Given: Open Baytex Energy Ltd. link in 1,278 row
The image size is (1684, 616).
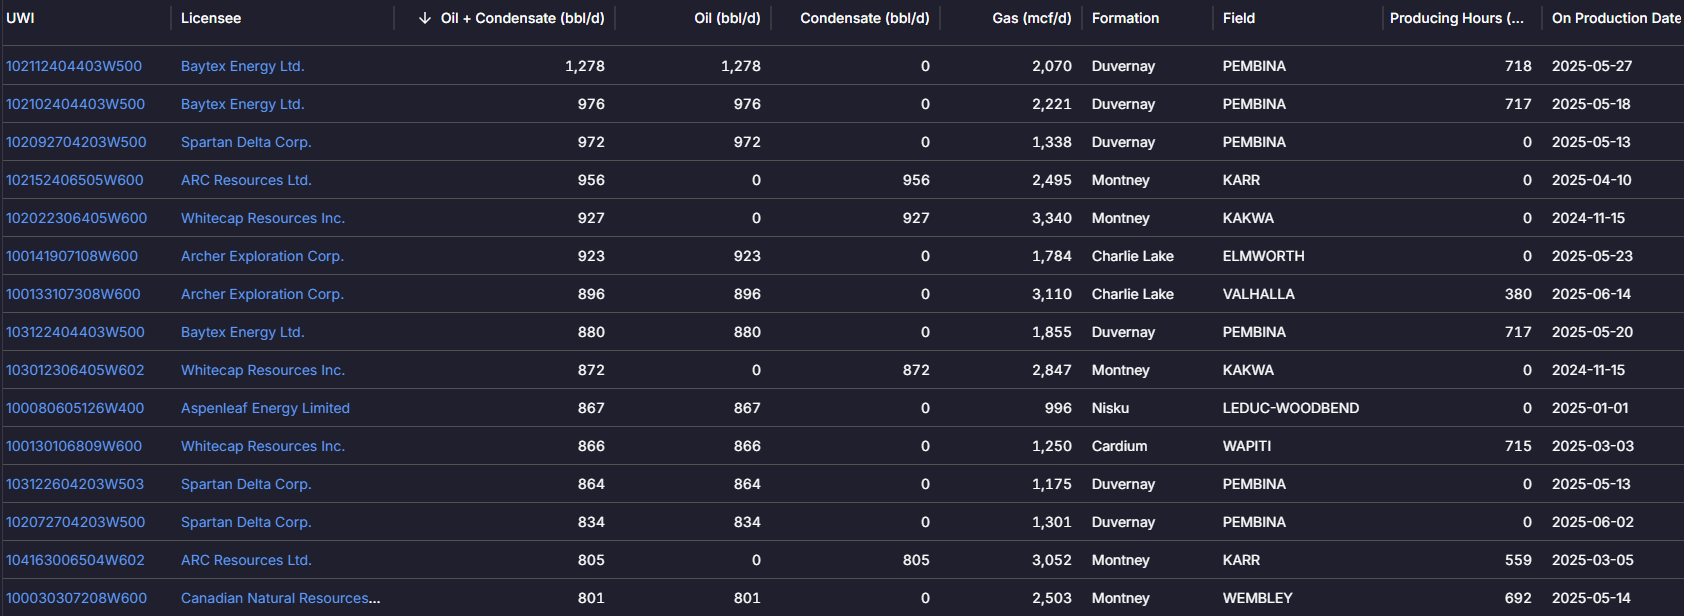Looking at the screenshot, I should [x=243, y=66].
